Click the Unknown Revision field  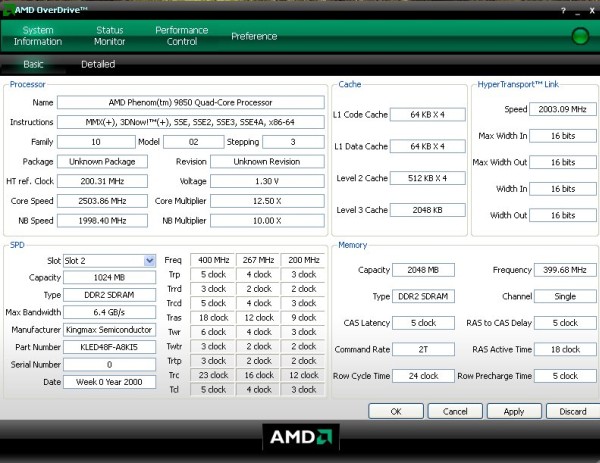[x=267, y=161]
